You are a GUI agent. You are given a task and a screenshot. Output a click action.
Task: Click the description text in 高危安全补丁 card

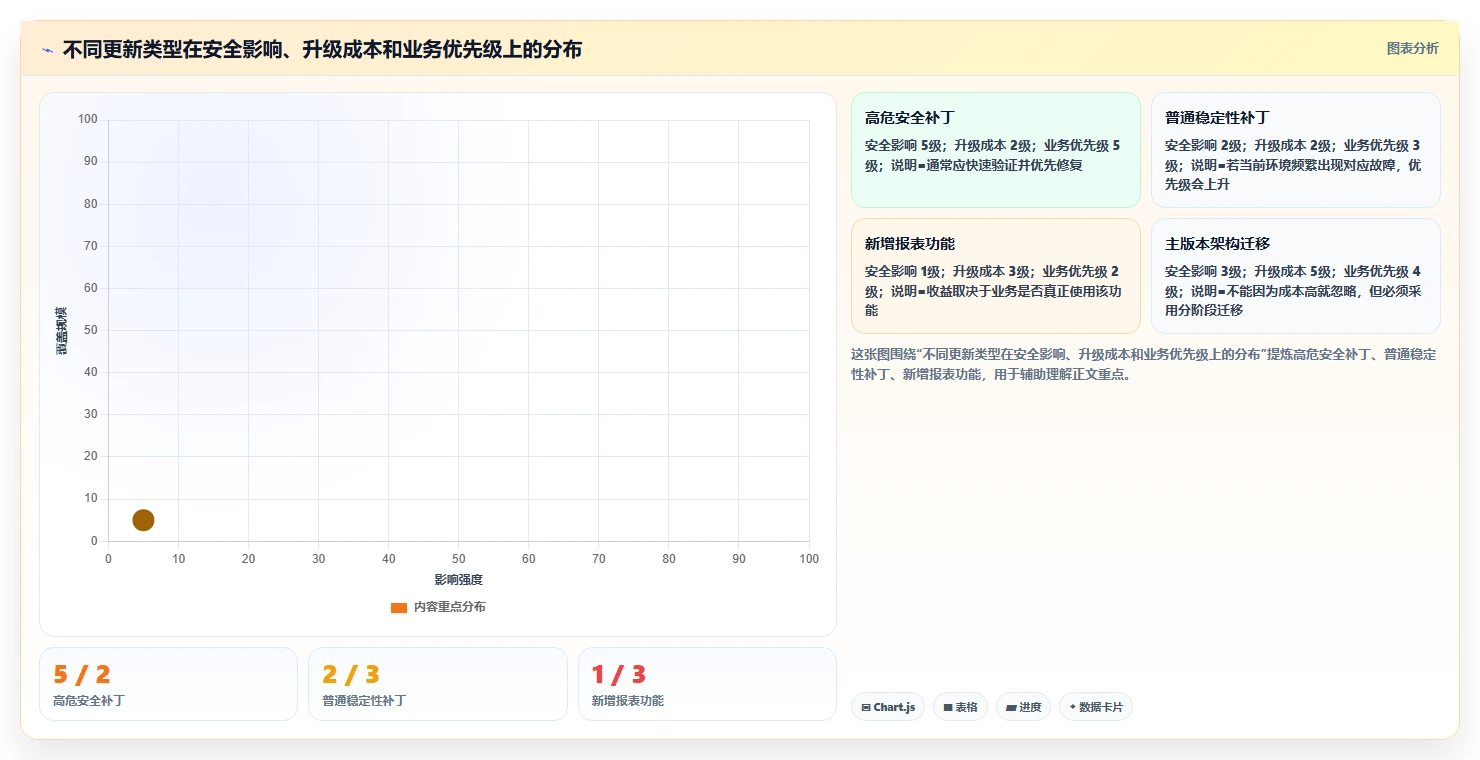pos(992,155)
